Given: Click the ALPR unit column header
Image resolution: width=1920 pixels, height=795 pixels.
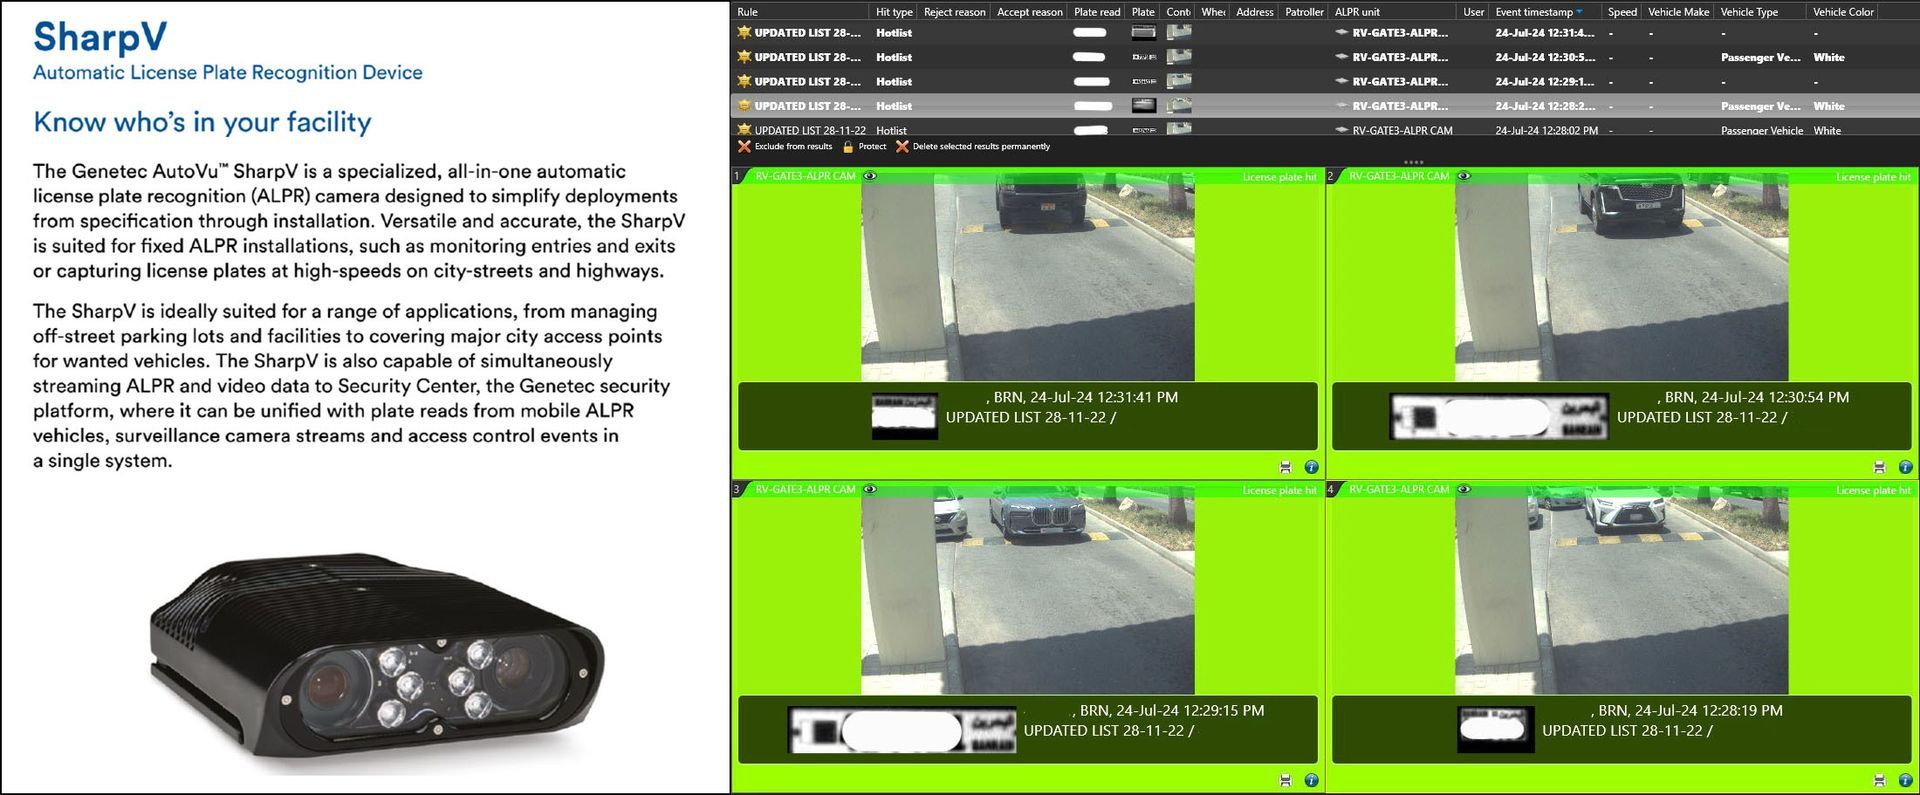Looking at the screenshot, I should (1357, 12).
